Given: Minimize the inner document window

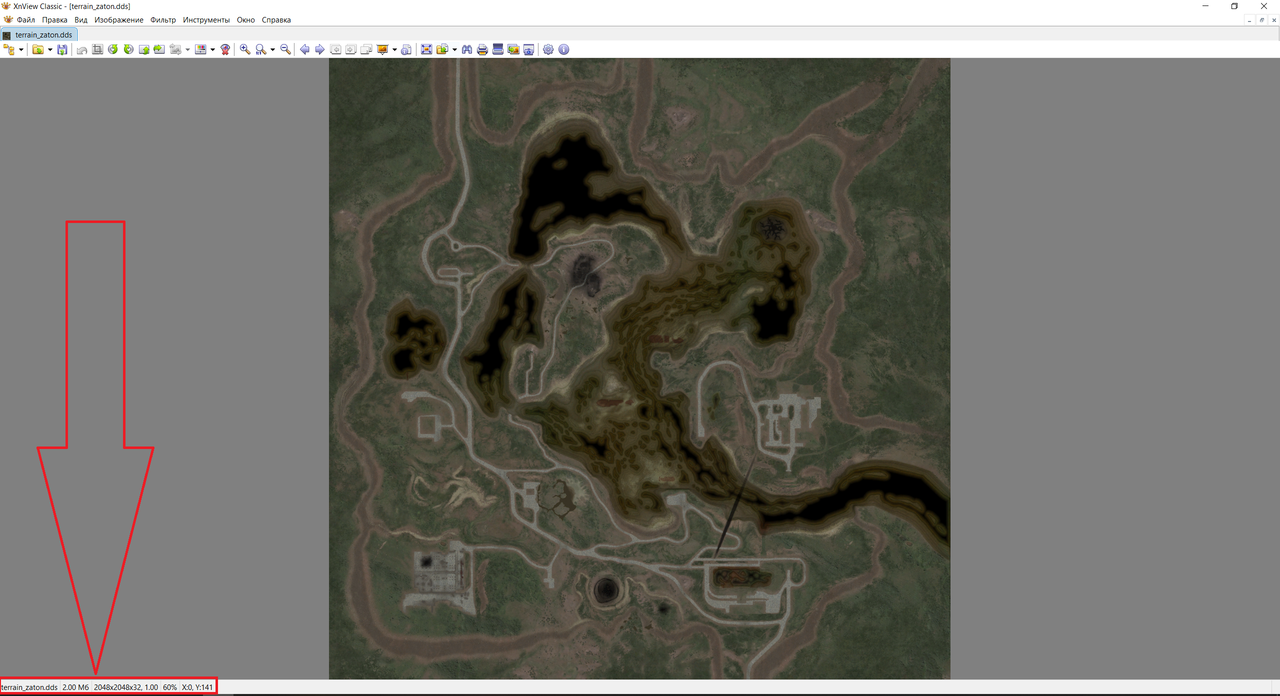Looking at the screenshot, I should click(x=1251, y=20).
